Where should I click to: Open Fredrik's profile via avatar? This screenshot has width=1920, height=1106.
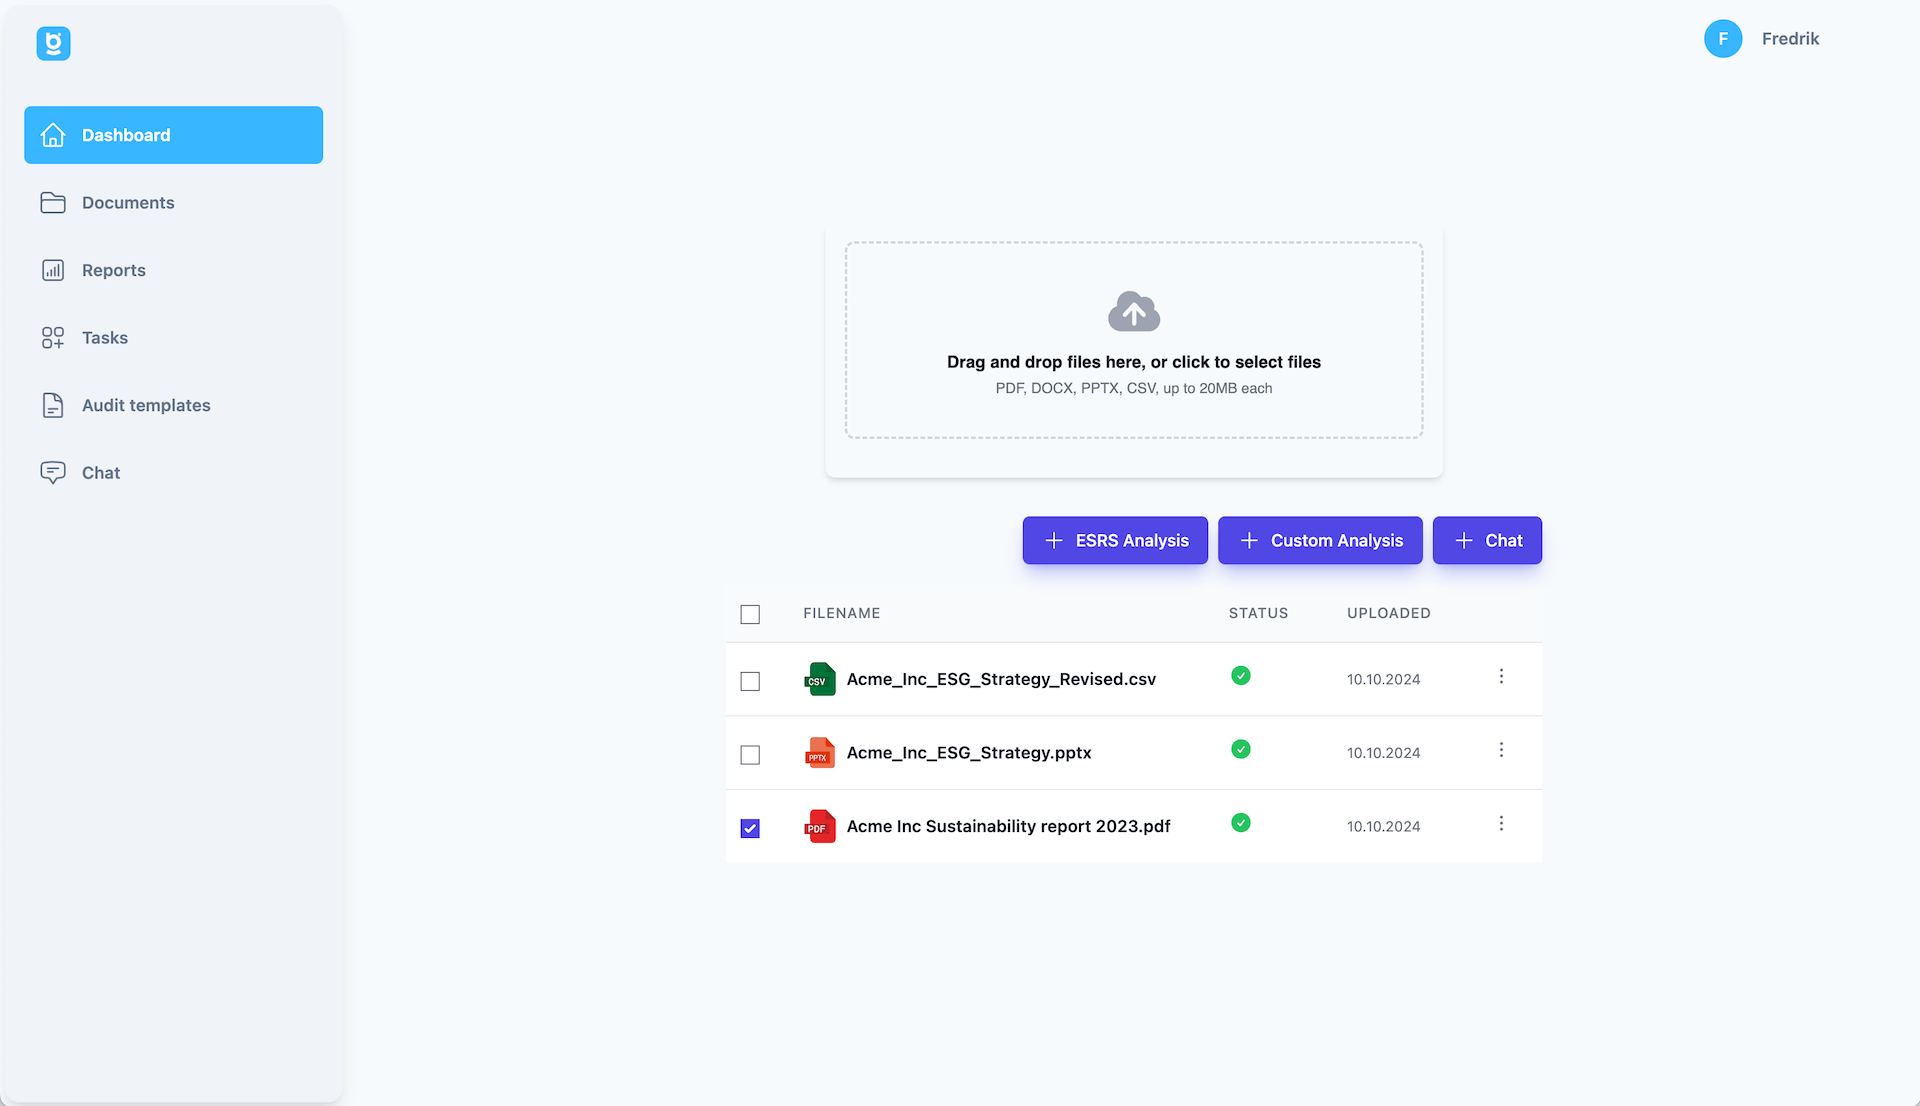coord(1723,39)
